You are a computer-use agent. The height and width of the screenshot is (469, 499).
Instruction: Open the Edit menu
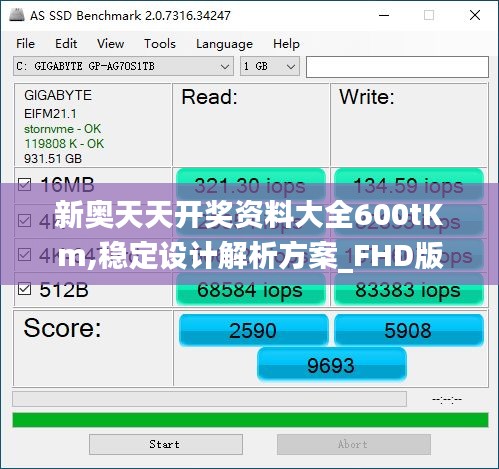tap(66, 44)
